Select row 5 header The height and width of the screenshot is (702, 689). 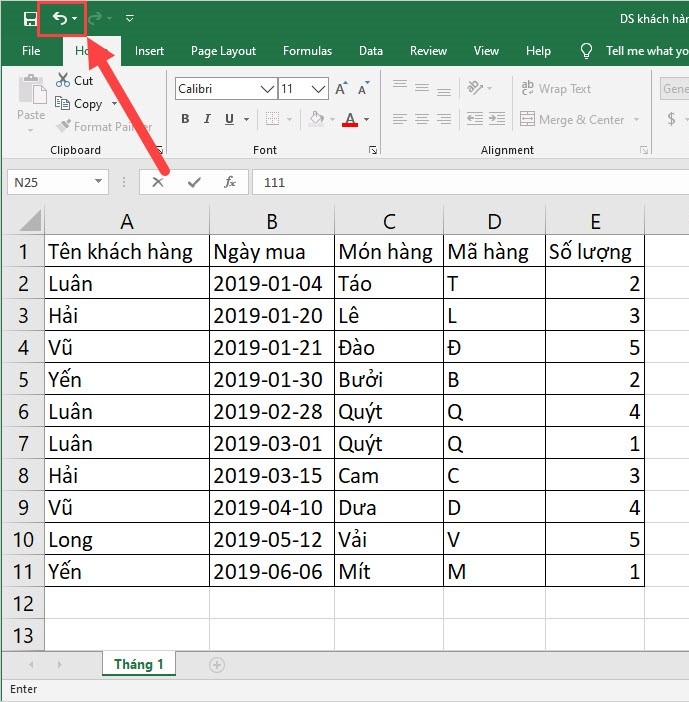tap(23, 380)
